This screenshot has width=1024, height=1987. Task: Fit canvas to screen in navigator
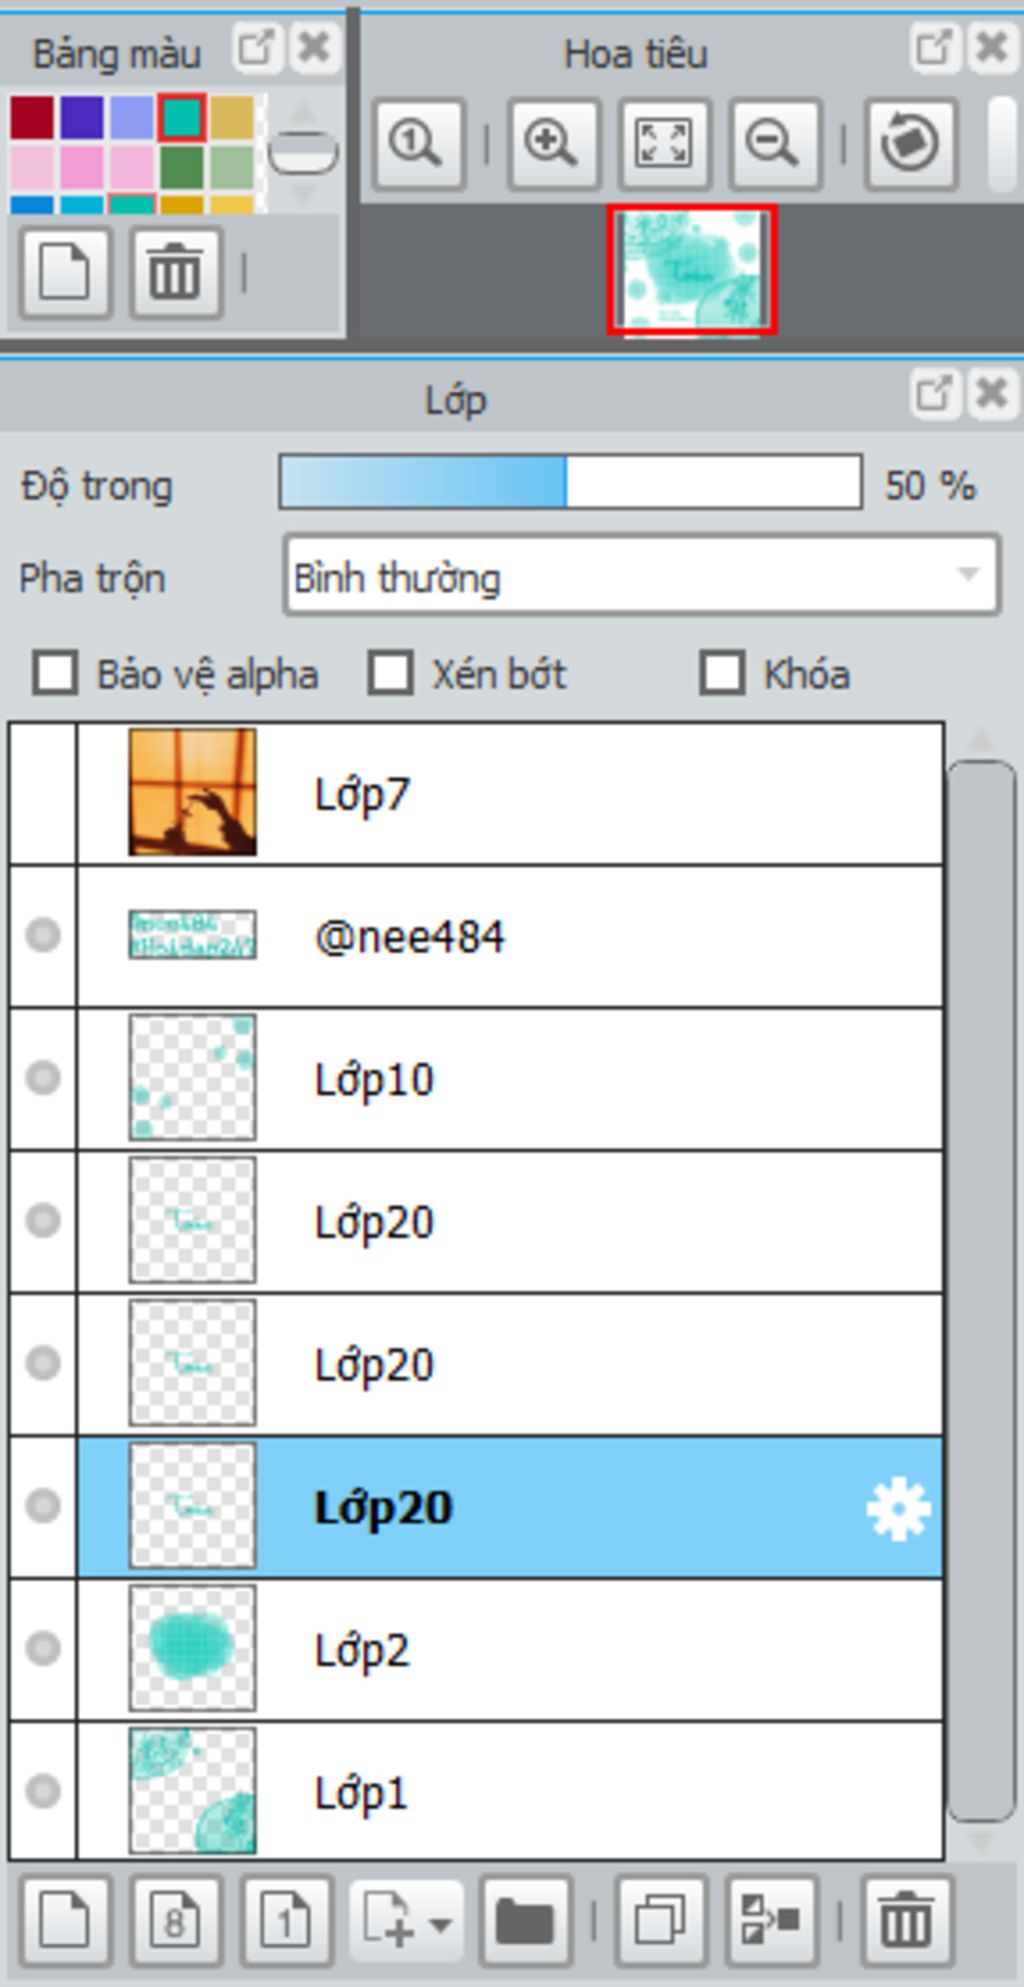[664, 143]
